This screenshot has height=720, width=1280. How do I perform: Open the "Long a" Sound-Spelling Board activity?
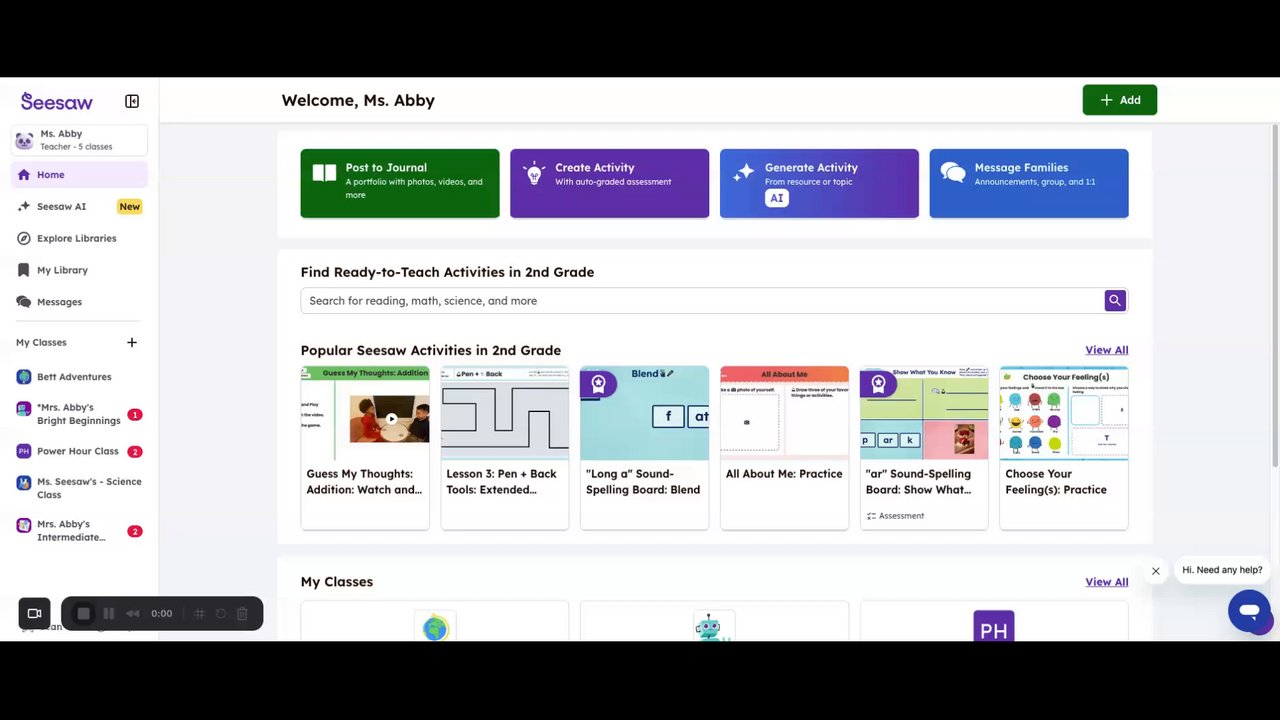[x=644, y=447]
